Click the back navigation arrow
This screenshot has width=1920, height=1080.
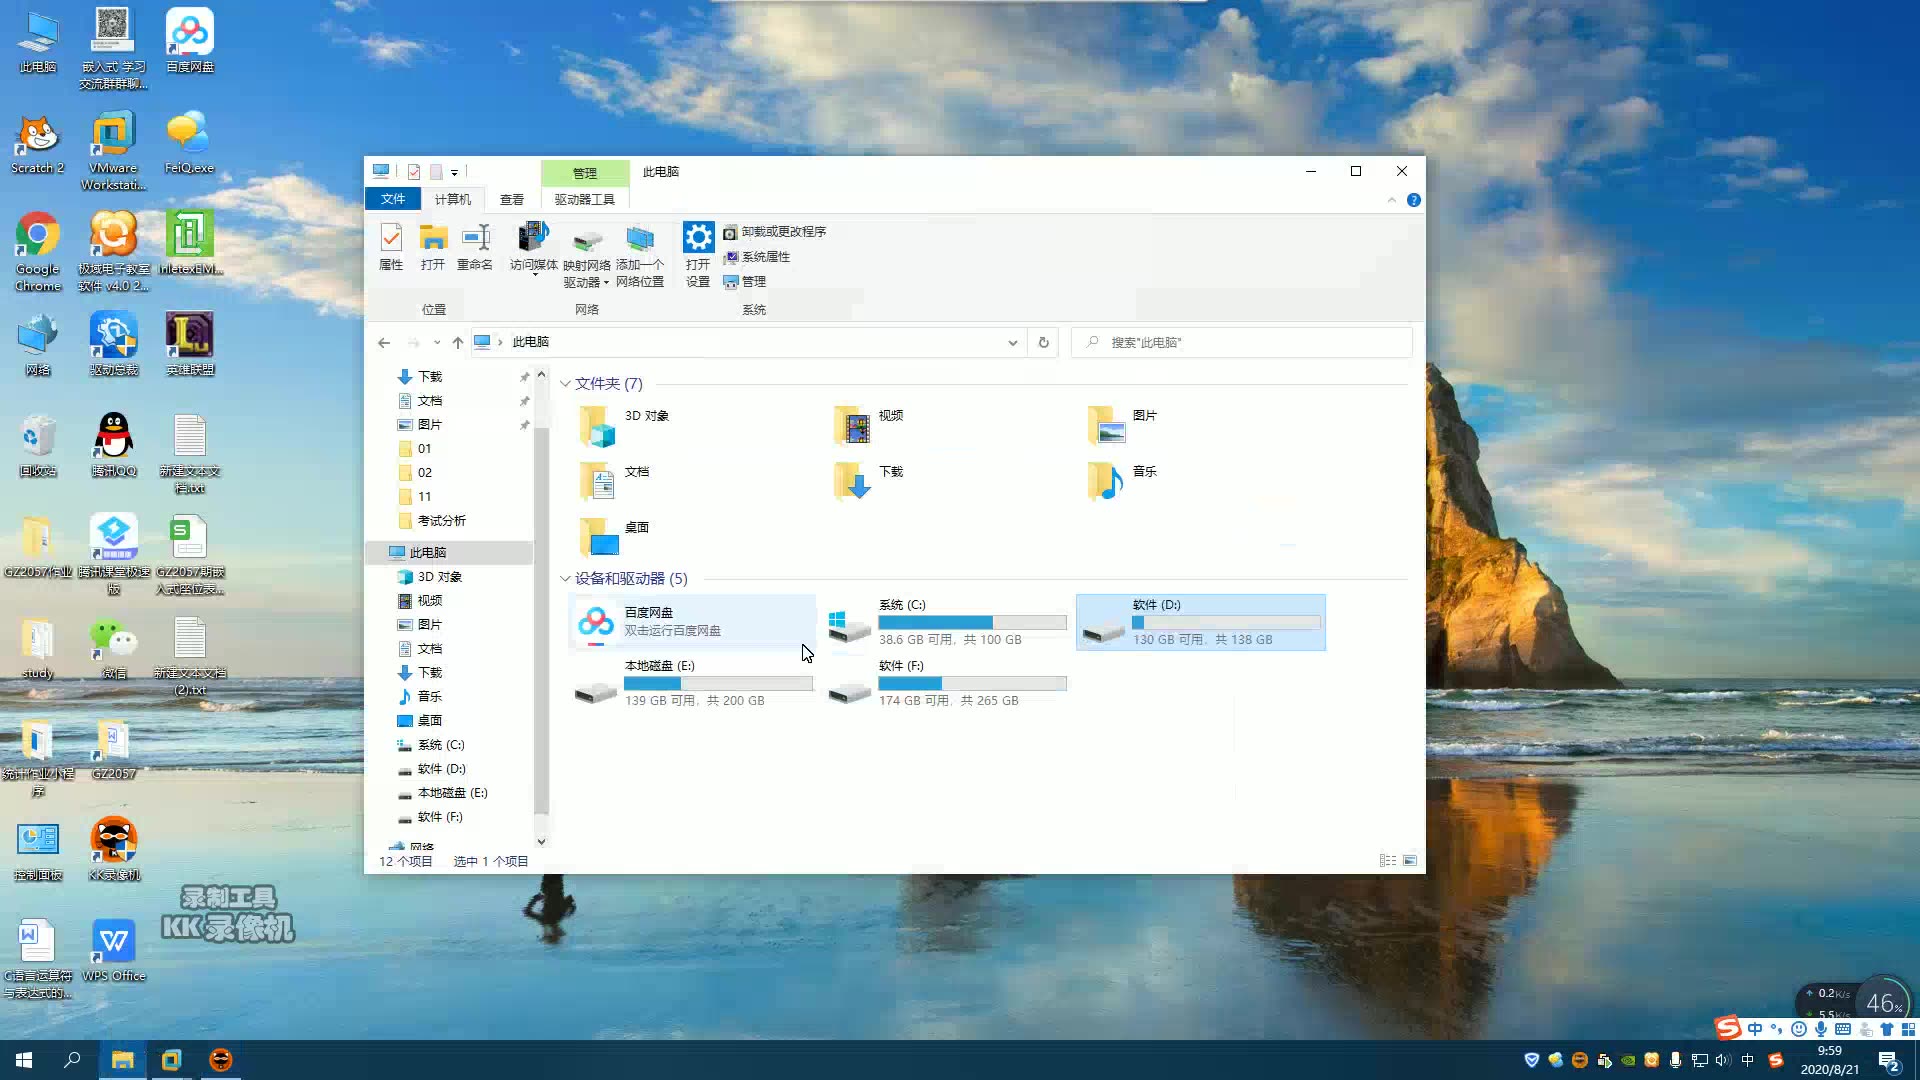click(x=384, y=342)
